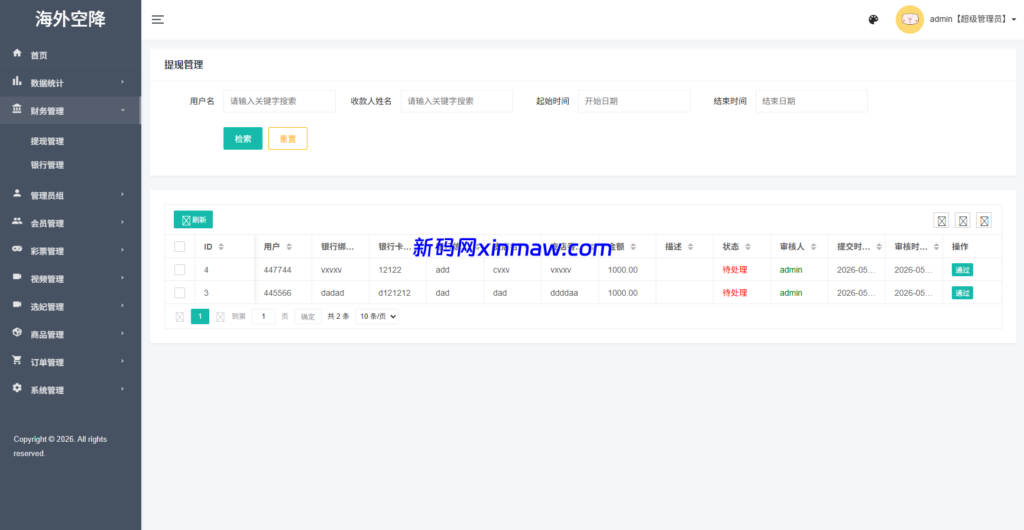
Task: Click the page number jump input
Action: [x=264, y=317]
